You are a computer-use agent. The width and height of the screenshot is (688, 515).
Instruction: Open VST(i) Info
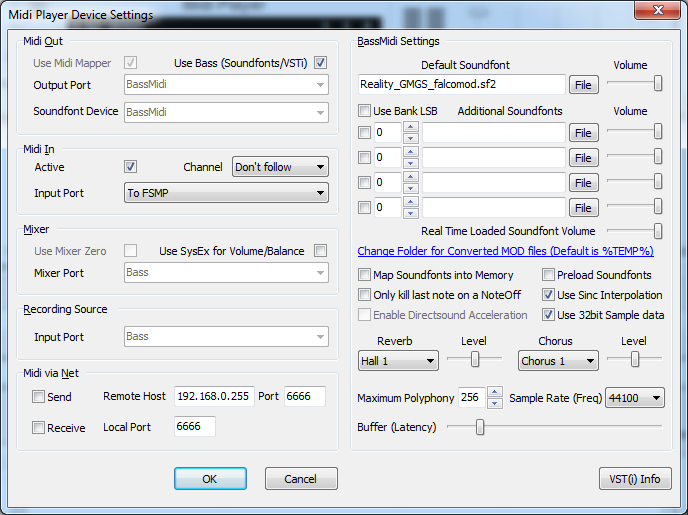coord(635,479)
